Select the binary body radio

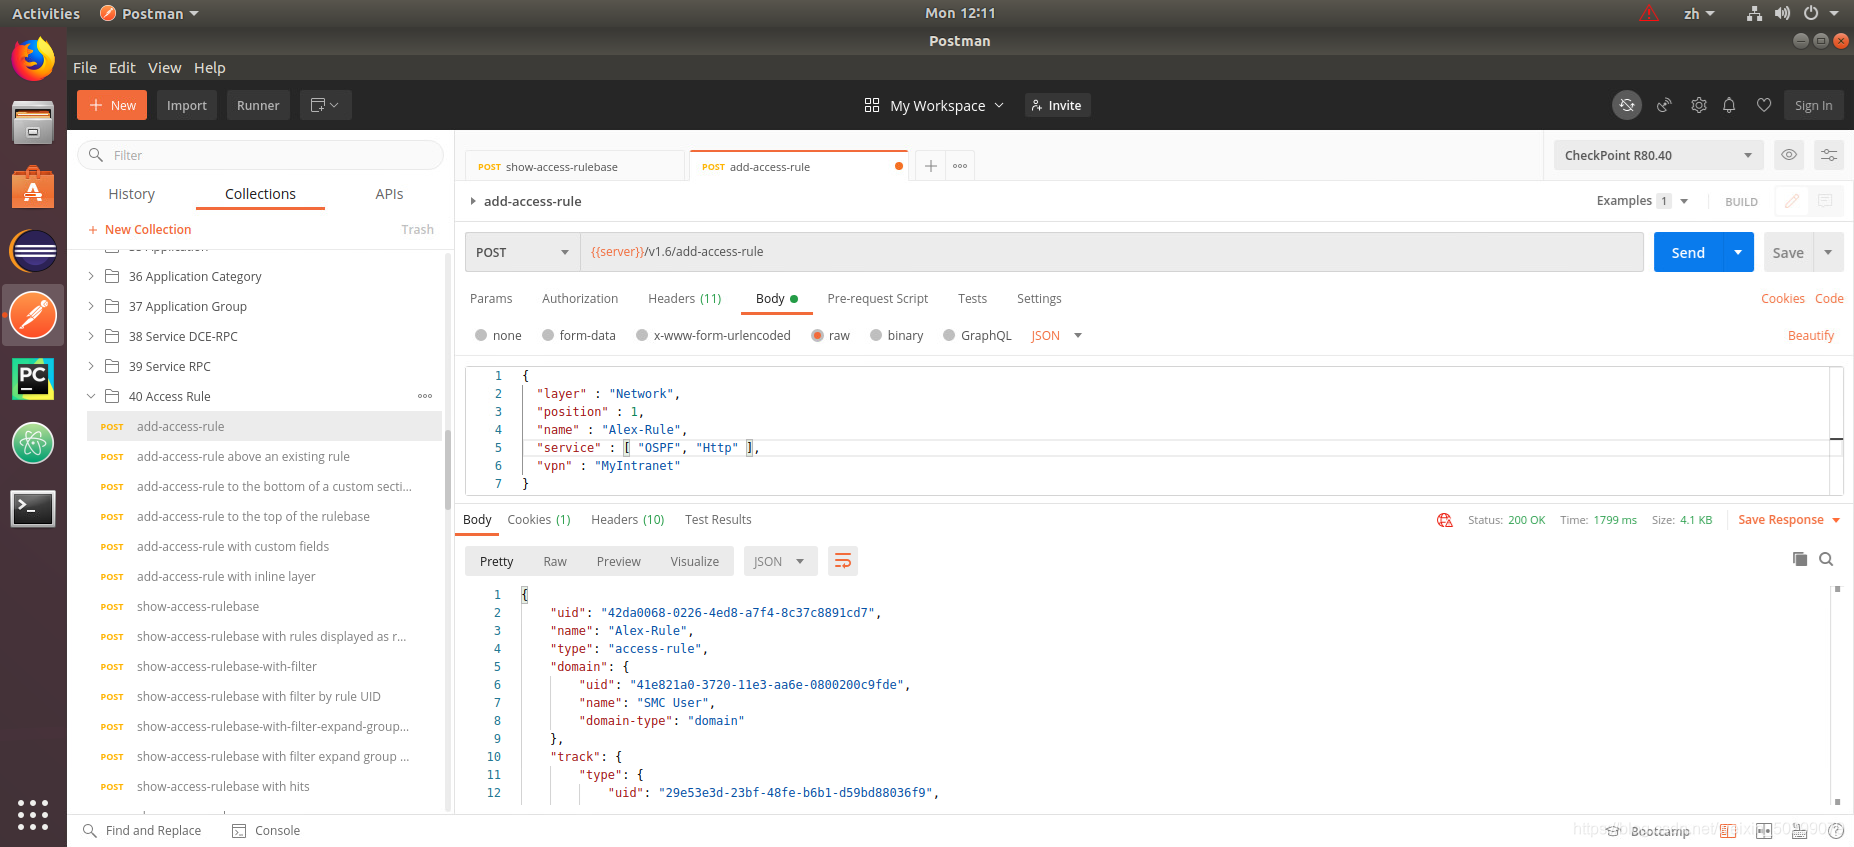876,336
